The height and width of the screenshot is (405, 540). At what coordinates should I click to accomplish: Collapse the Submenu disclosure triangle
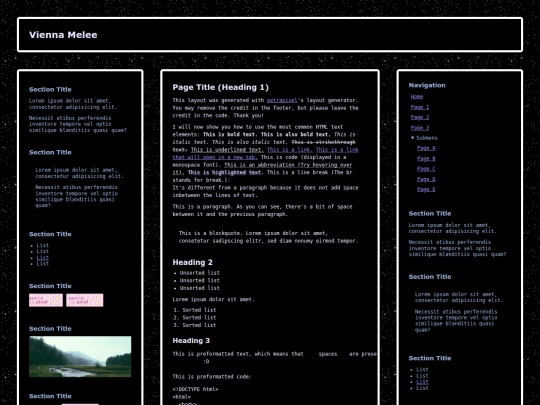click(x=413, y=138)
